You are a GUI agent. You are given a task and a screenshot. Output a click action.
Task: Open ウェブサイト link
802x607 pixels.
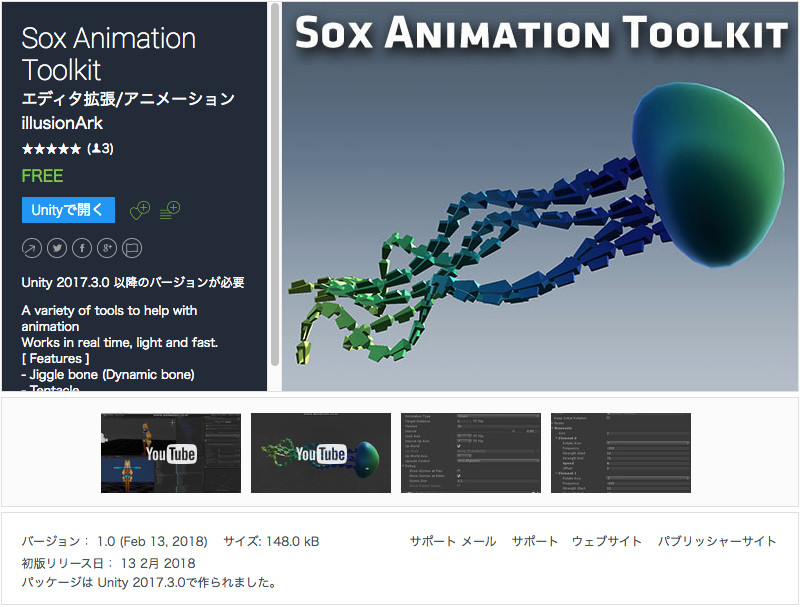pos(606,541)
